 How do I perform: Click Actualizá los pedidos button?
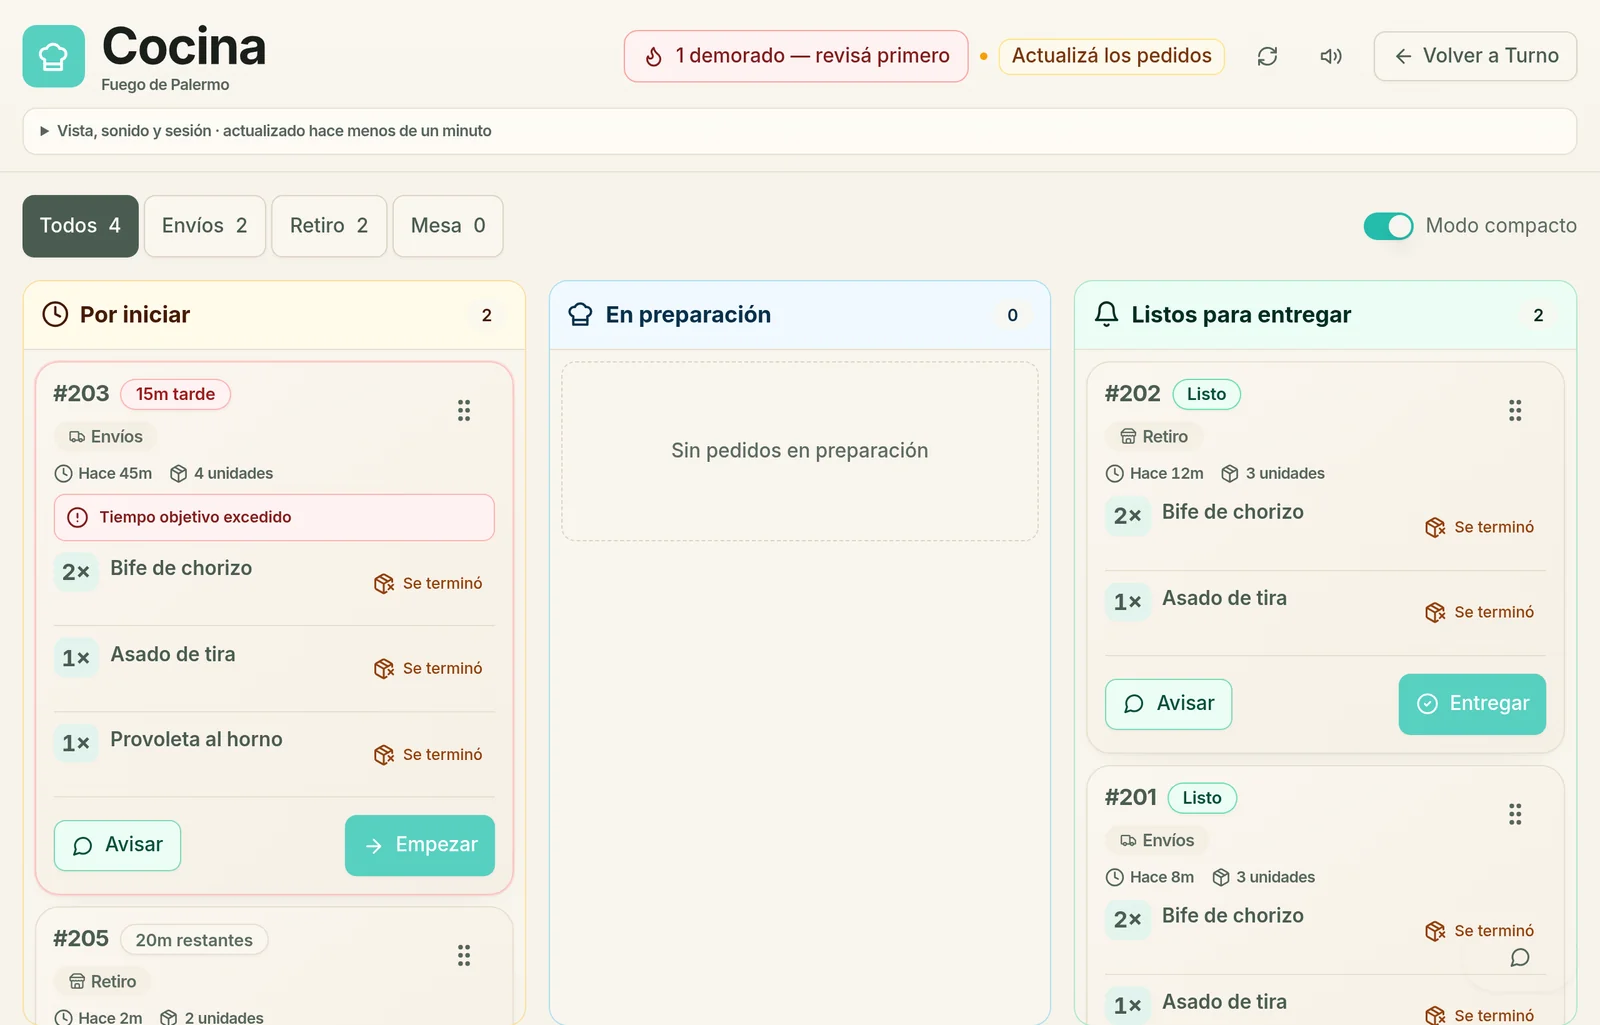coord(1112,56)
